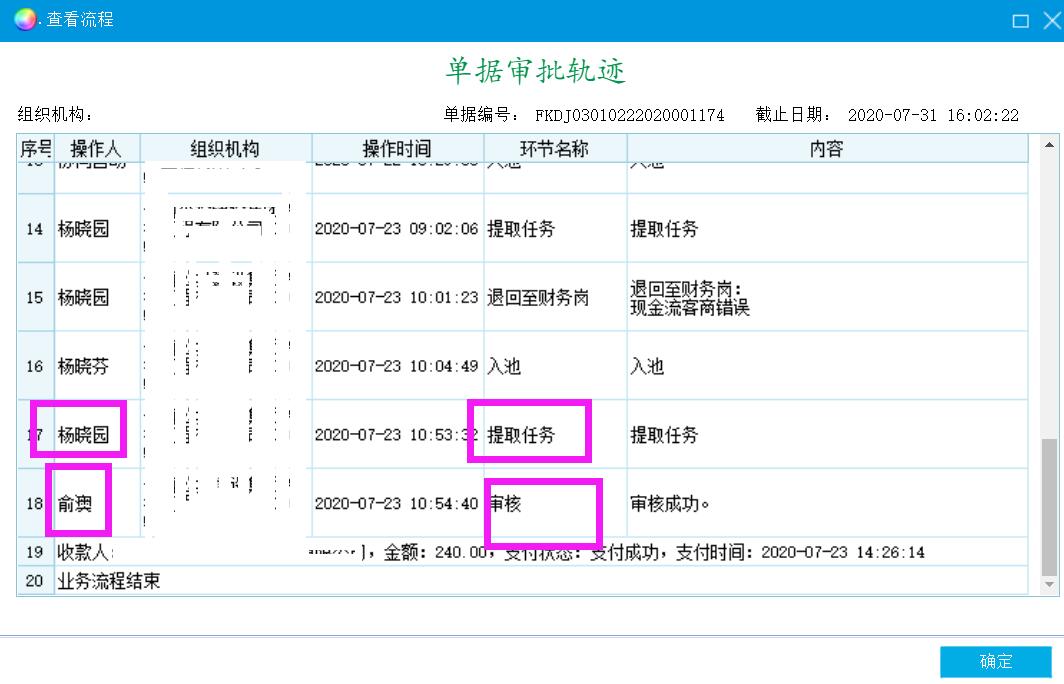Select row number 14 cell
The image size is (1064, 684).
coord(36,229)
